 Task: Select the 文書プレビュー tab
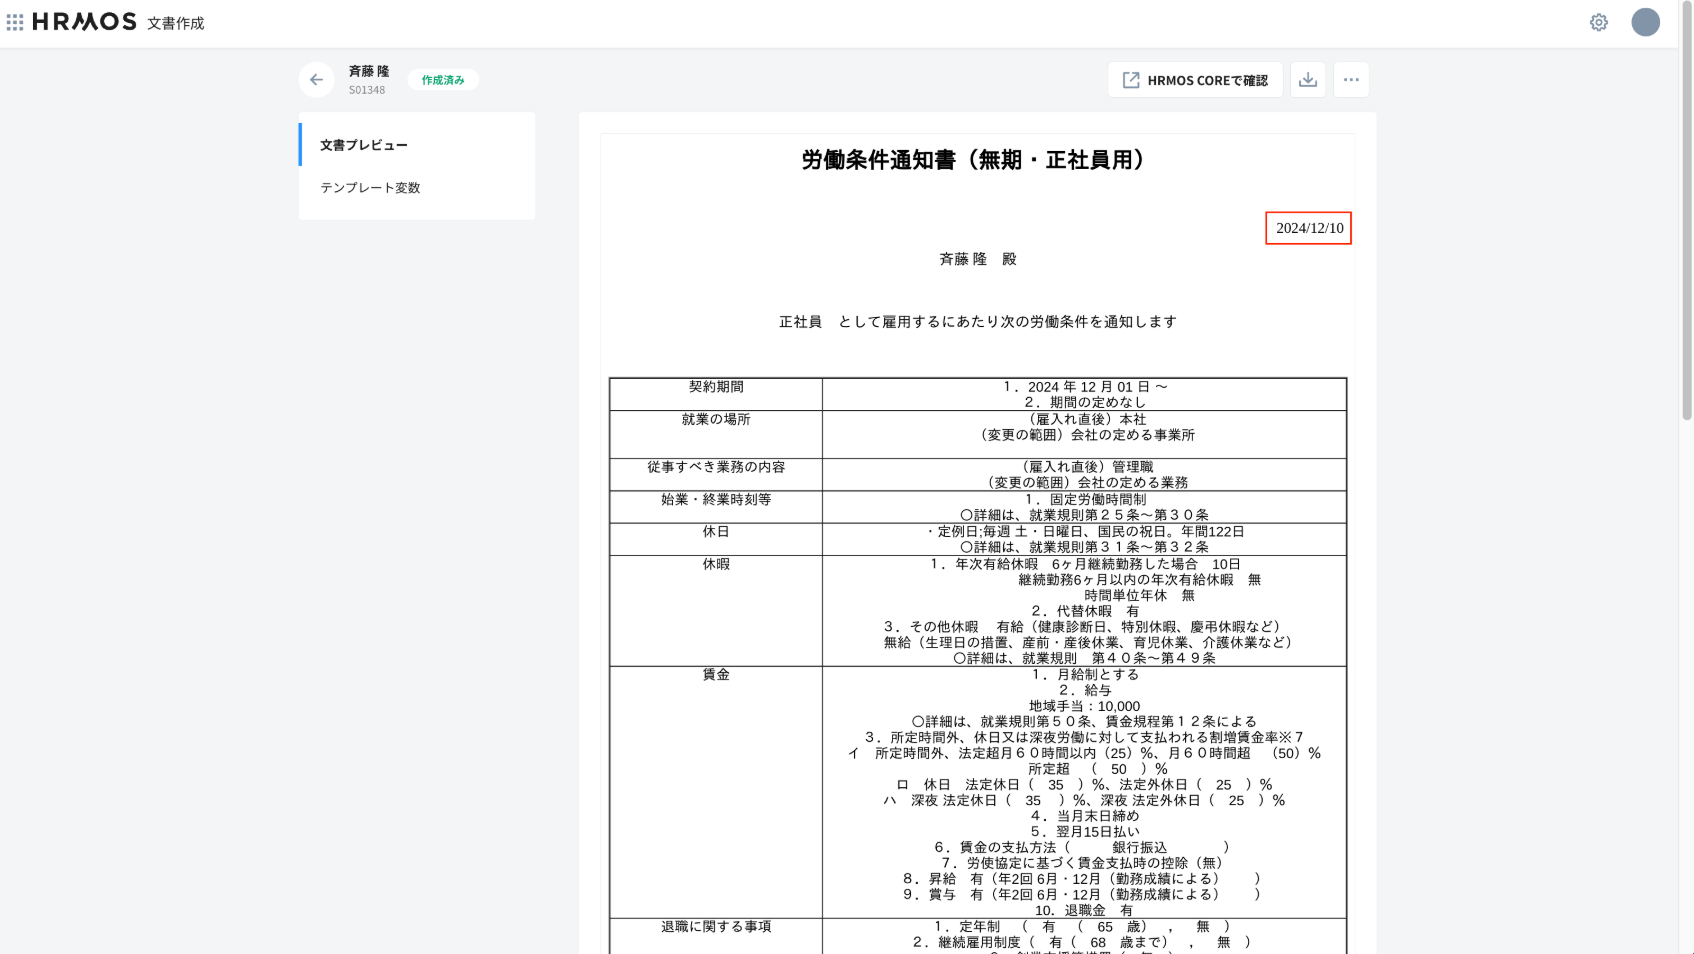[364, 145]
